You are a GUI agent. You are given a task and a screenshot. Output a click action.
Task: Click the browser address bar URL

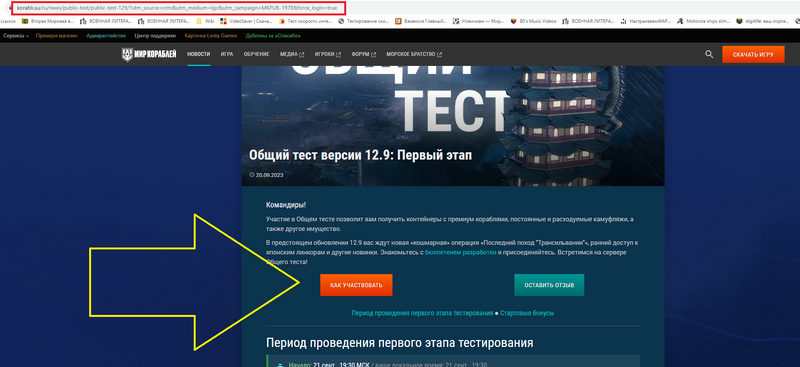(177, 8)
